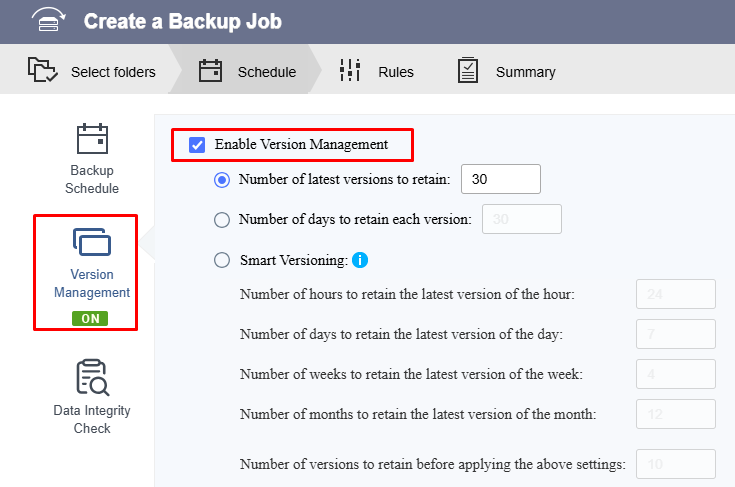Click the Smart Versioning info icon
This screenshot has width=735, height=487.
tap(360, 260)
